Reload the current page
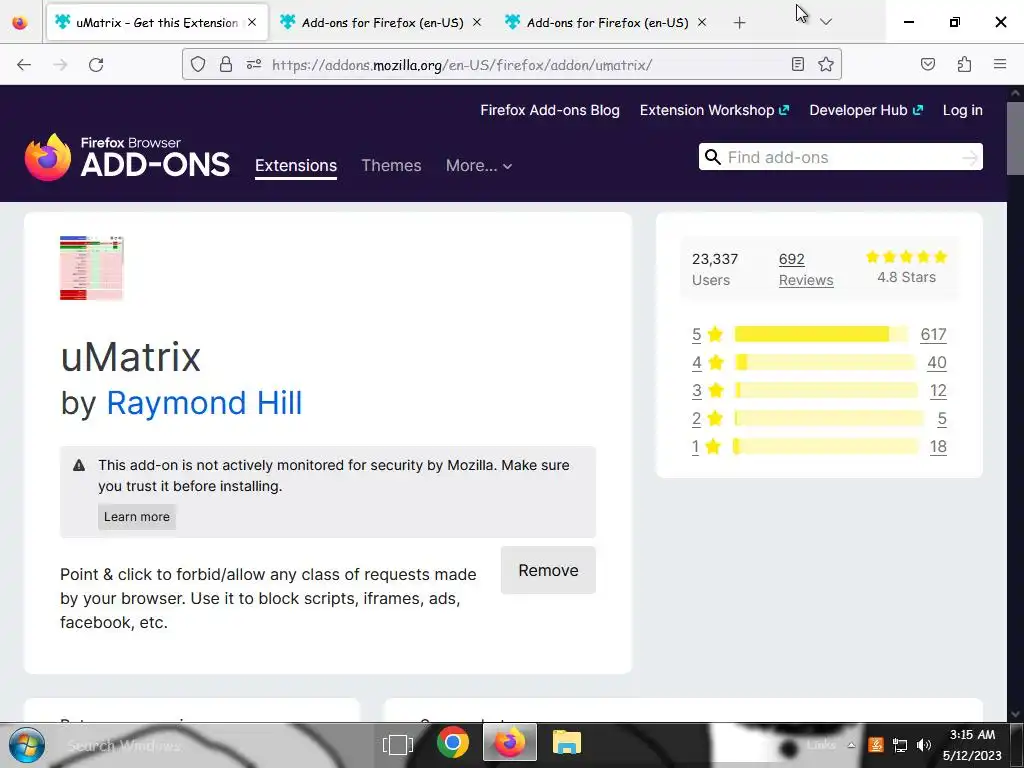 coord(96,65)
